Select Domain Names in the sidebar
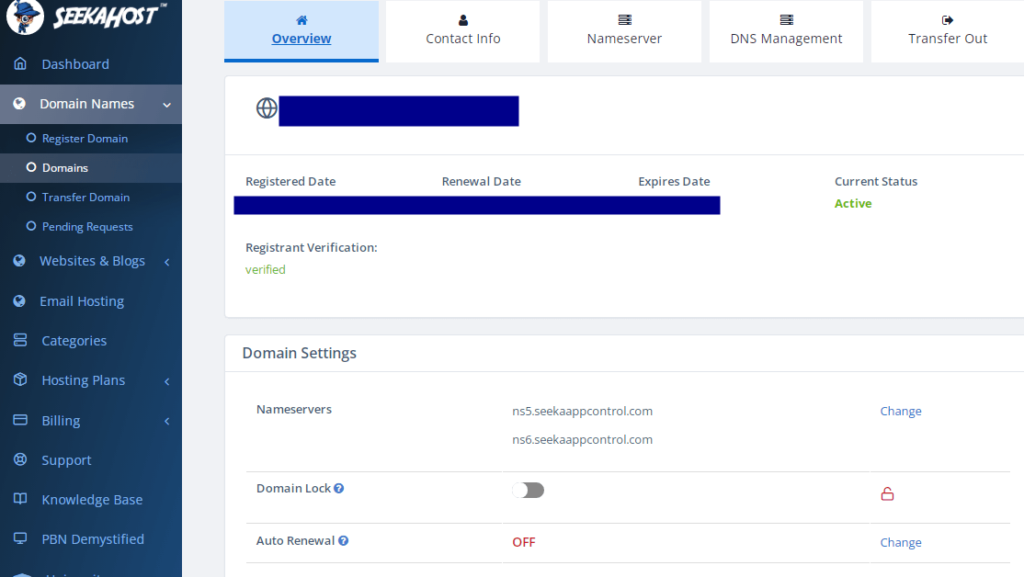This screenshot has height=577, width=1024. click(x=91, y=104)
